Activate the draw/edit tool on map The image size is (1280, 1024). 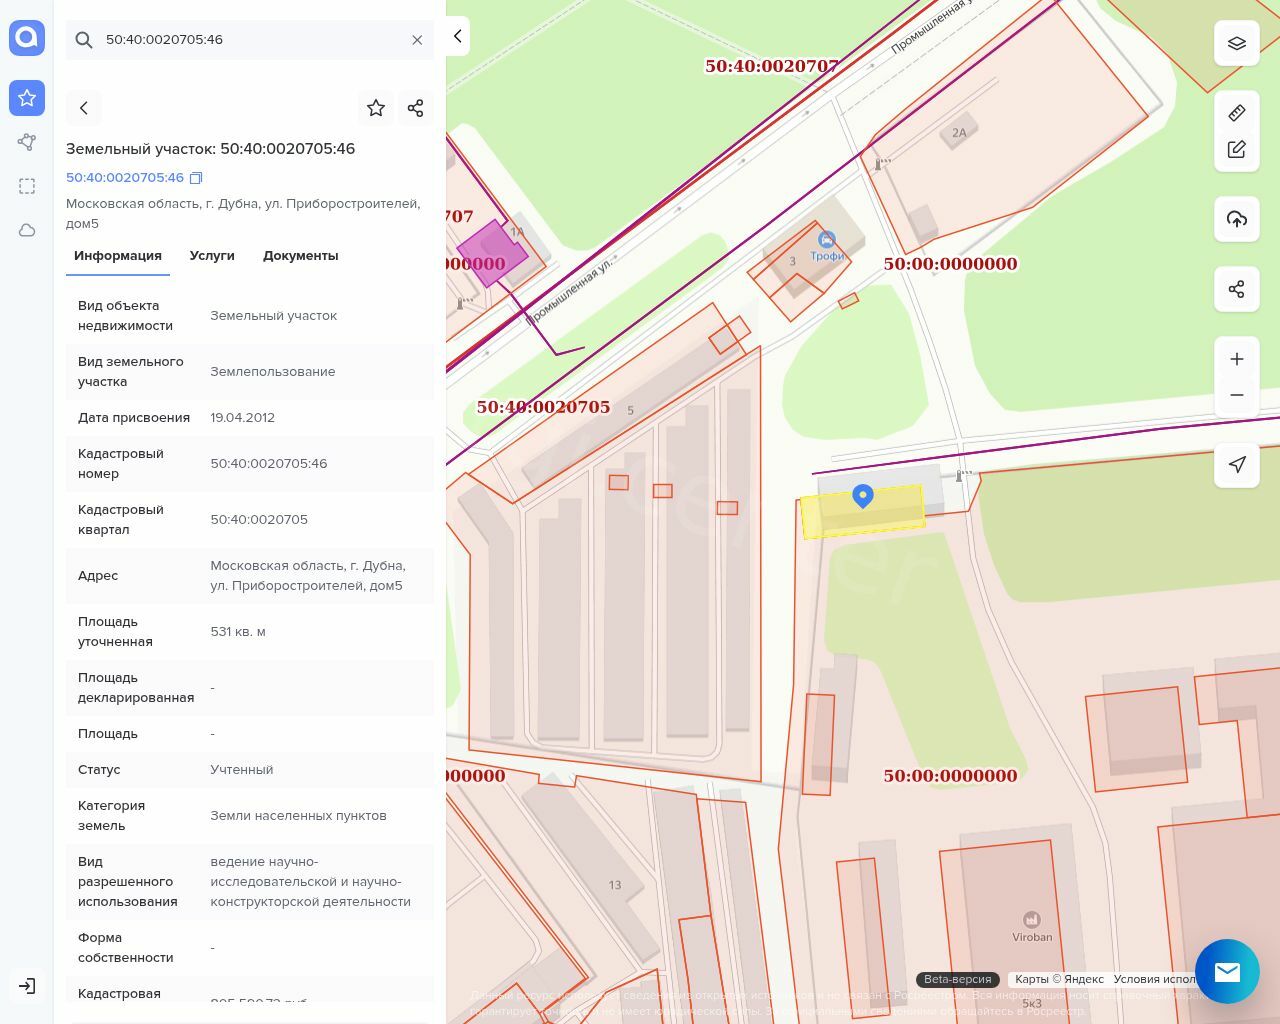(x=1237, y=149)
